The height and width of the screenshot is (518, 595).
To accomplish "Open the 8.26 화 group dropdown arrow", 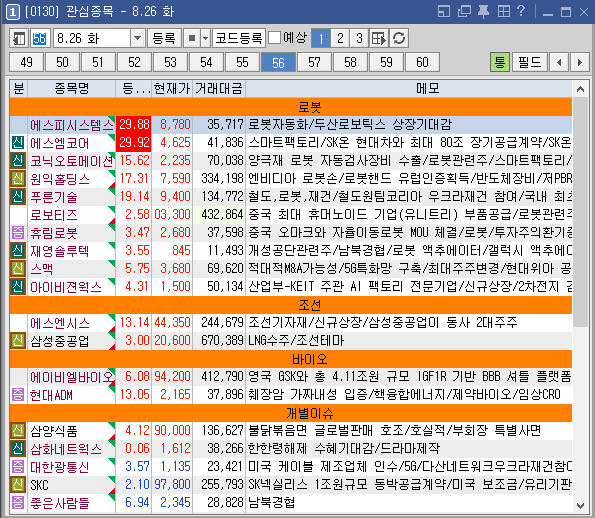I will (137, 38).
